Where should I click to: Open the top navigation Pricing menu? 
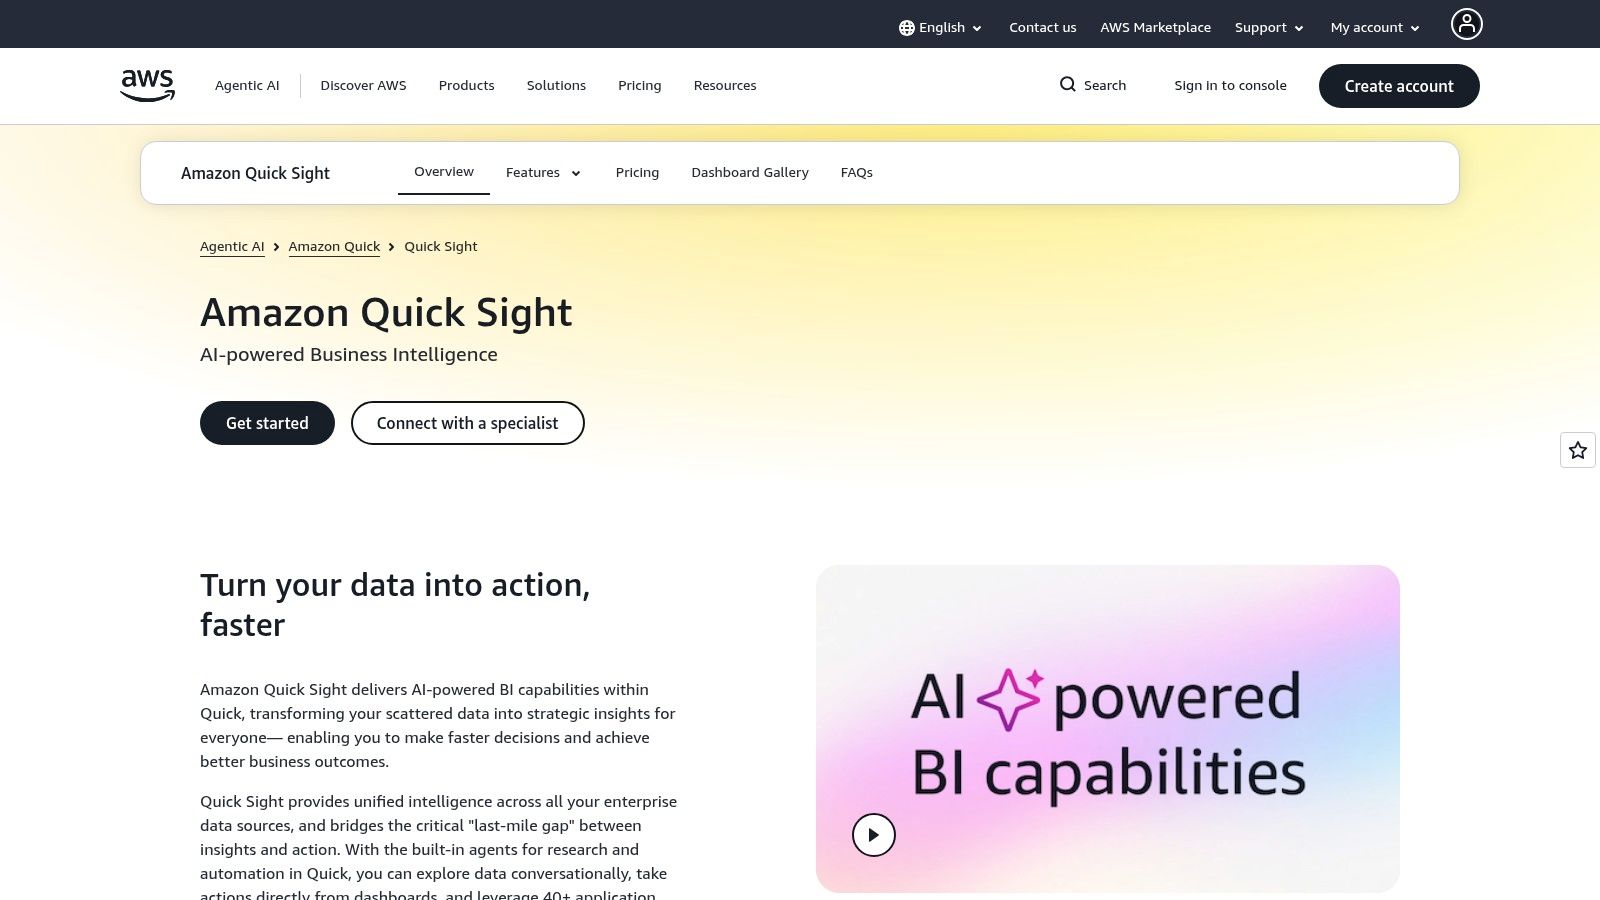[639, 86]
